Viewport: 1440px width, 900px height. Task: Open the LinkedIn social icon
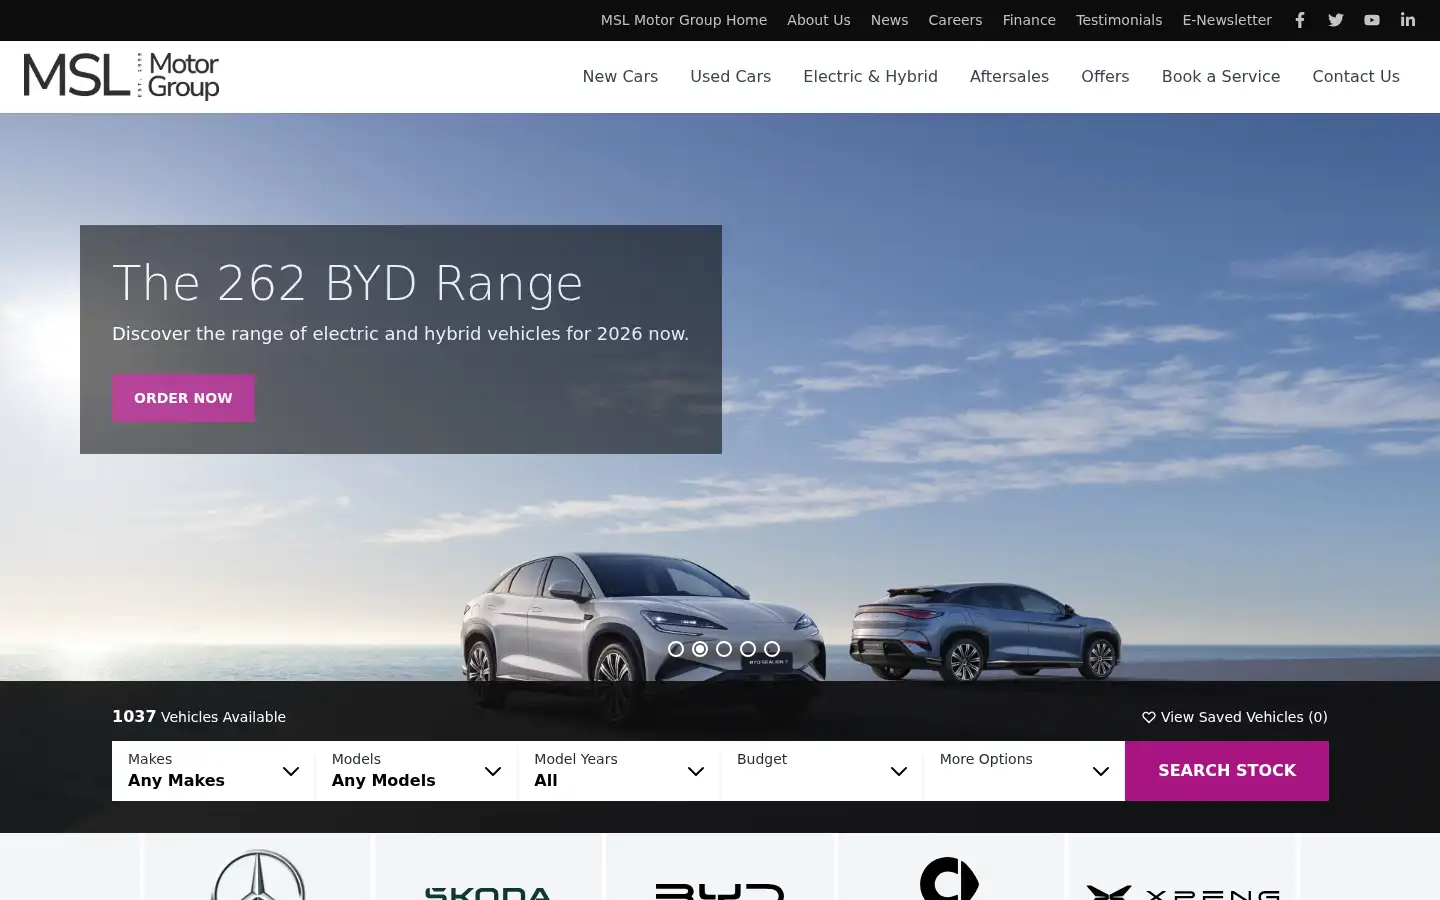pyautogui.click(x=1408, y=20)
